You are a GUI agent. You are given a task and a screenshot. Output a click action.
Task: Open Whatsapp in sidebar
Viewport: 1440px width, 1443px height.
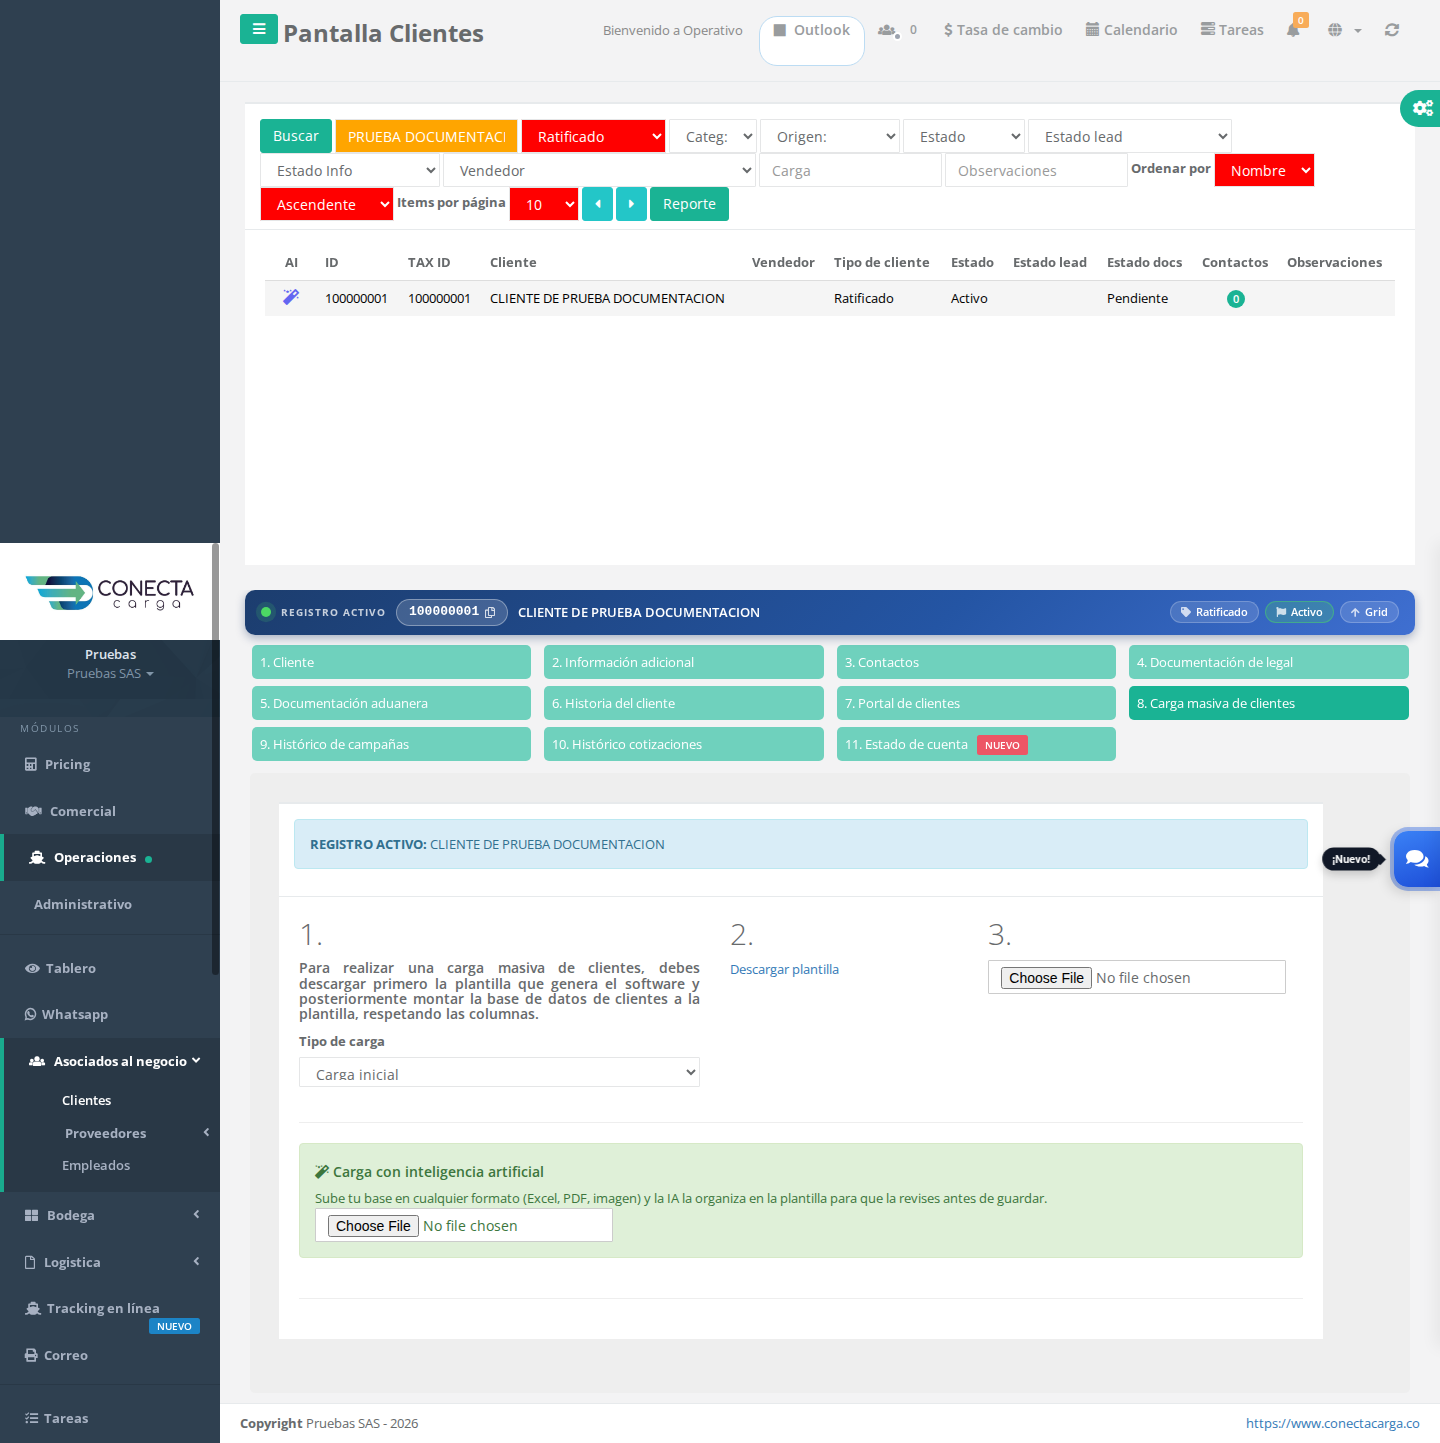[x=66, y=1014]
